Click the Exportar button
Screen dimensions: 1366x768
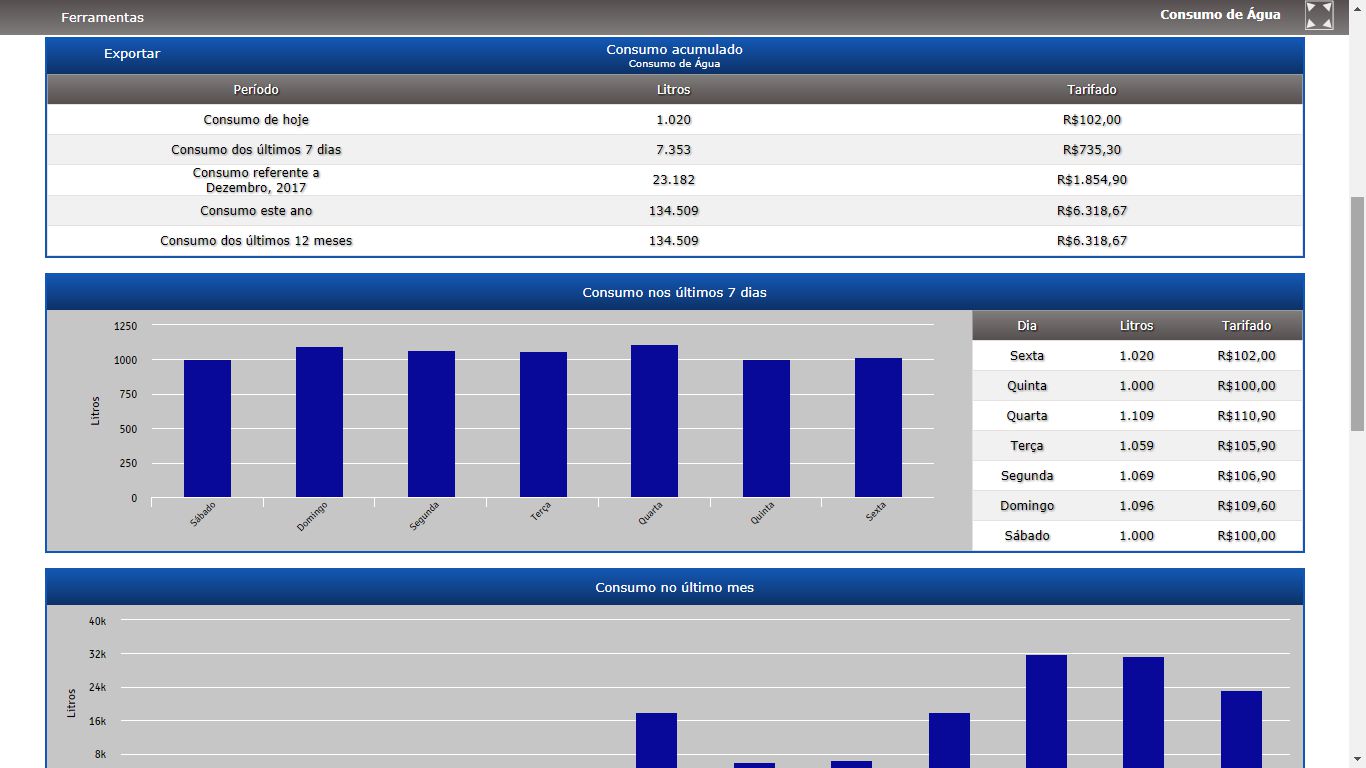coord(132,54)
